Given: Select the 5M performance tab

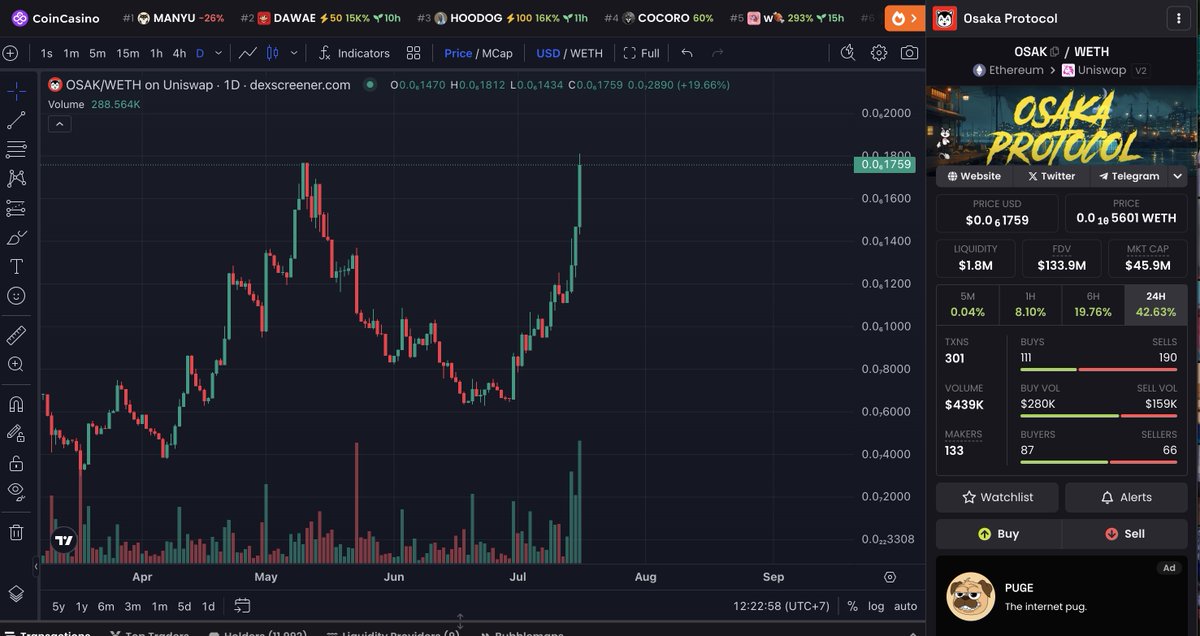Looking at the screenshot, I should click(967, 304).
